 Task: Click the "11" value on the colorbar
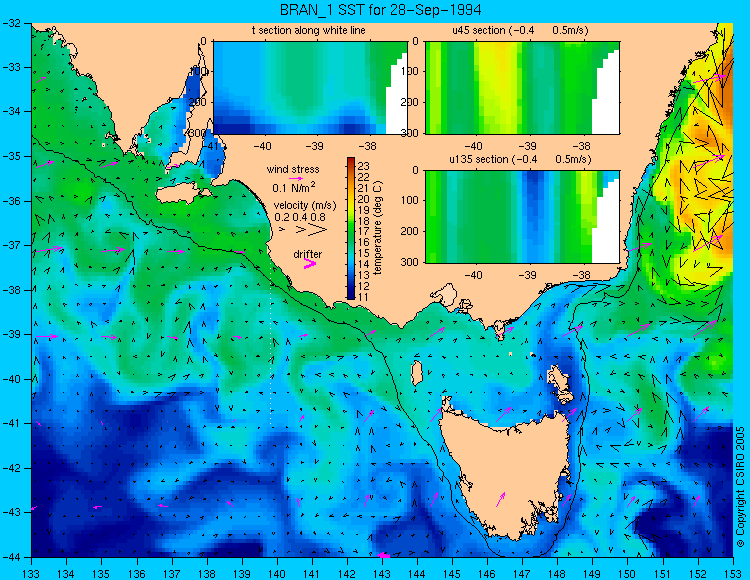tap(363, 297)
